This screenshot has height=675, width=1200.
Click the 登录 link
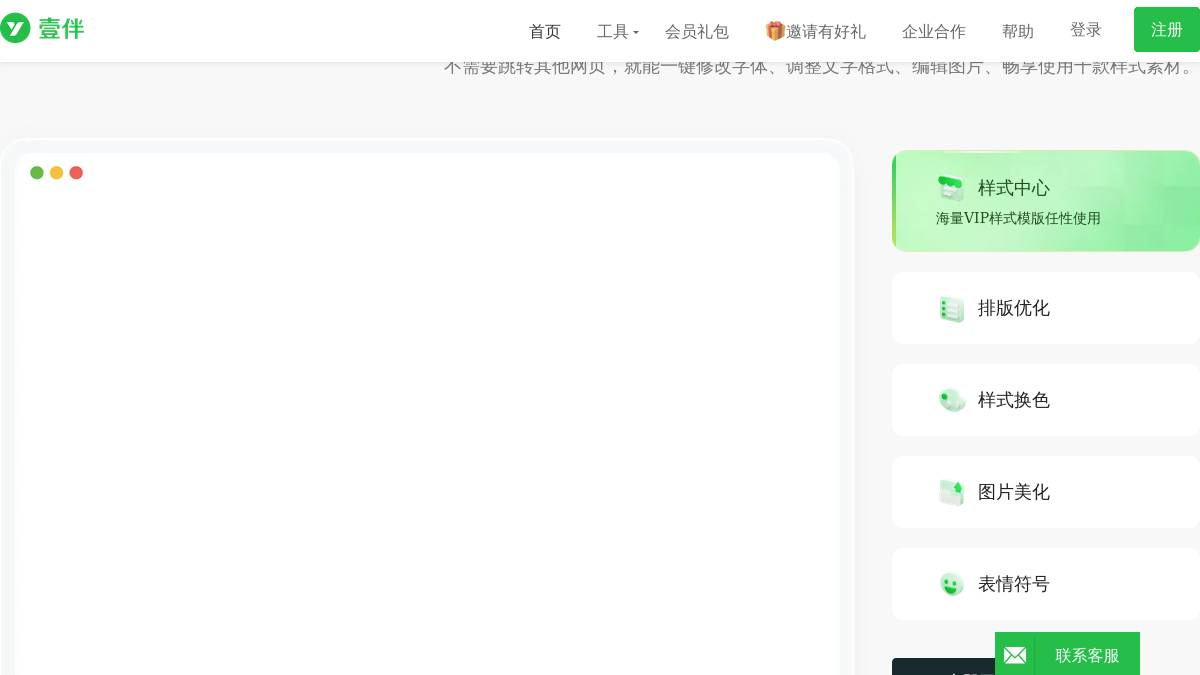[x=1086, y=30]
